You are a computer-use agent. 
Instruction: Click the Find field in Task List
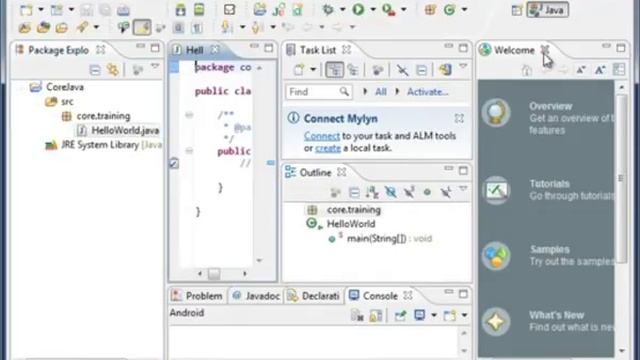pos(318,92)
